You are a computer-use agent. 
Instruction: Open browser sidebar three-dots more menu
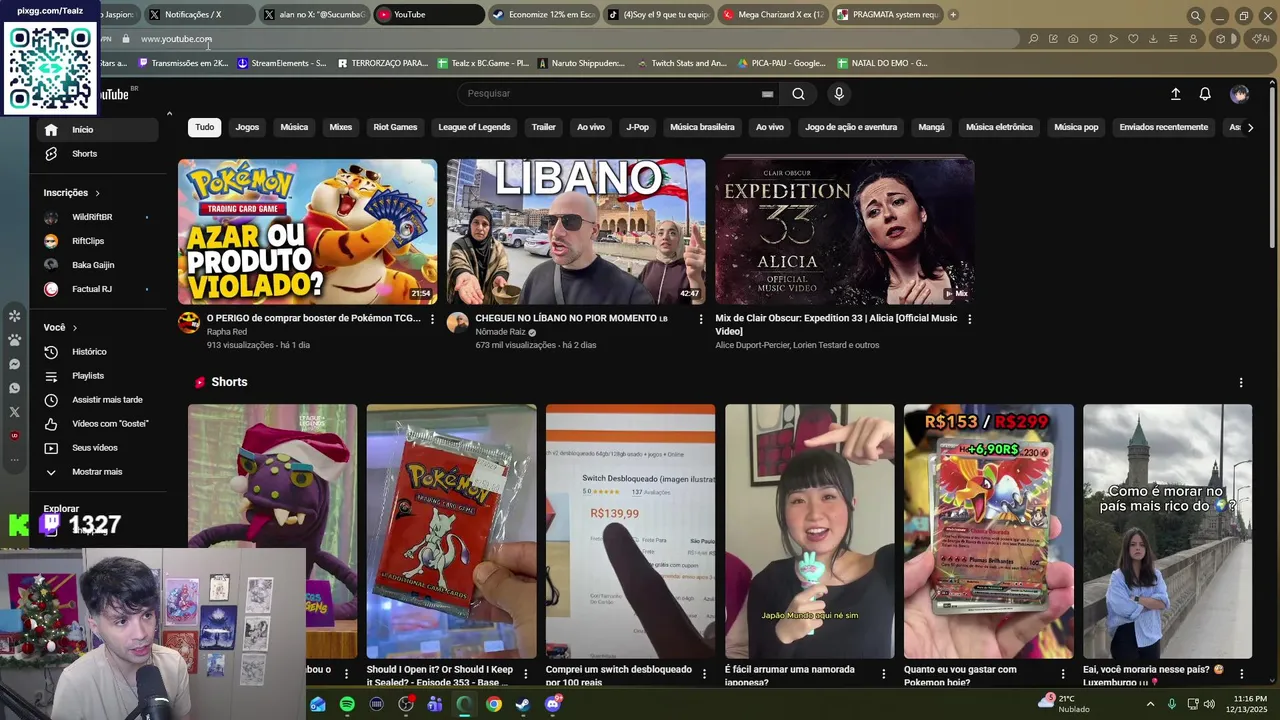[14, 460]
